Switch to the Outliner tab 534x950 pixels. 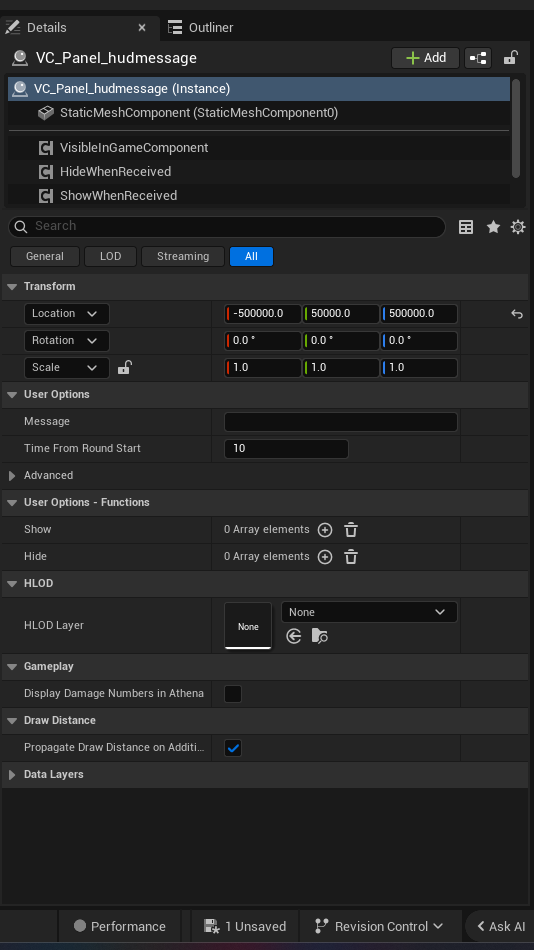(x=201, y=28)
